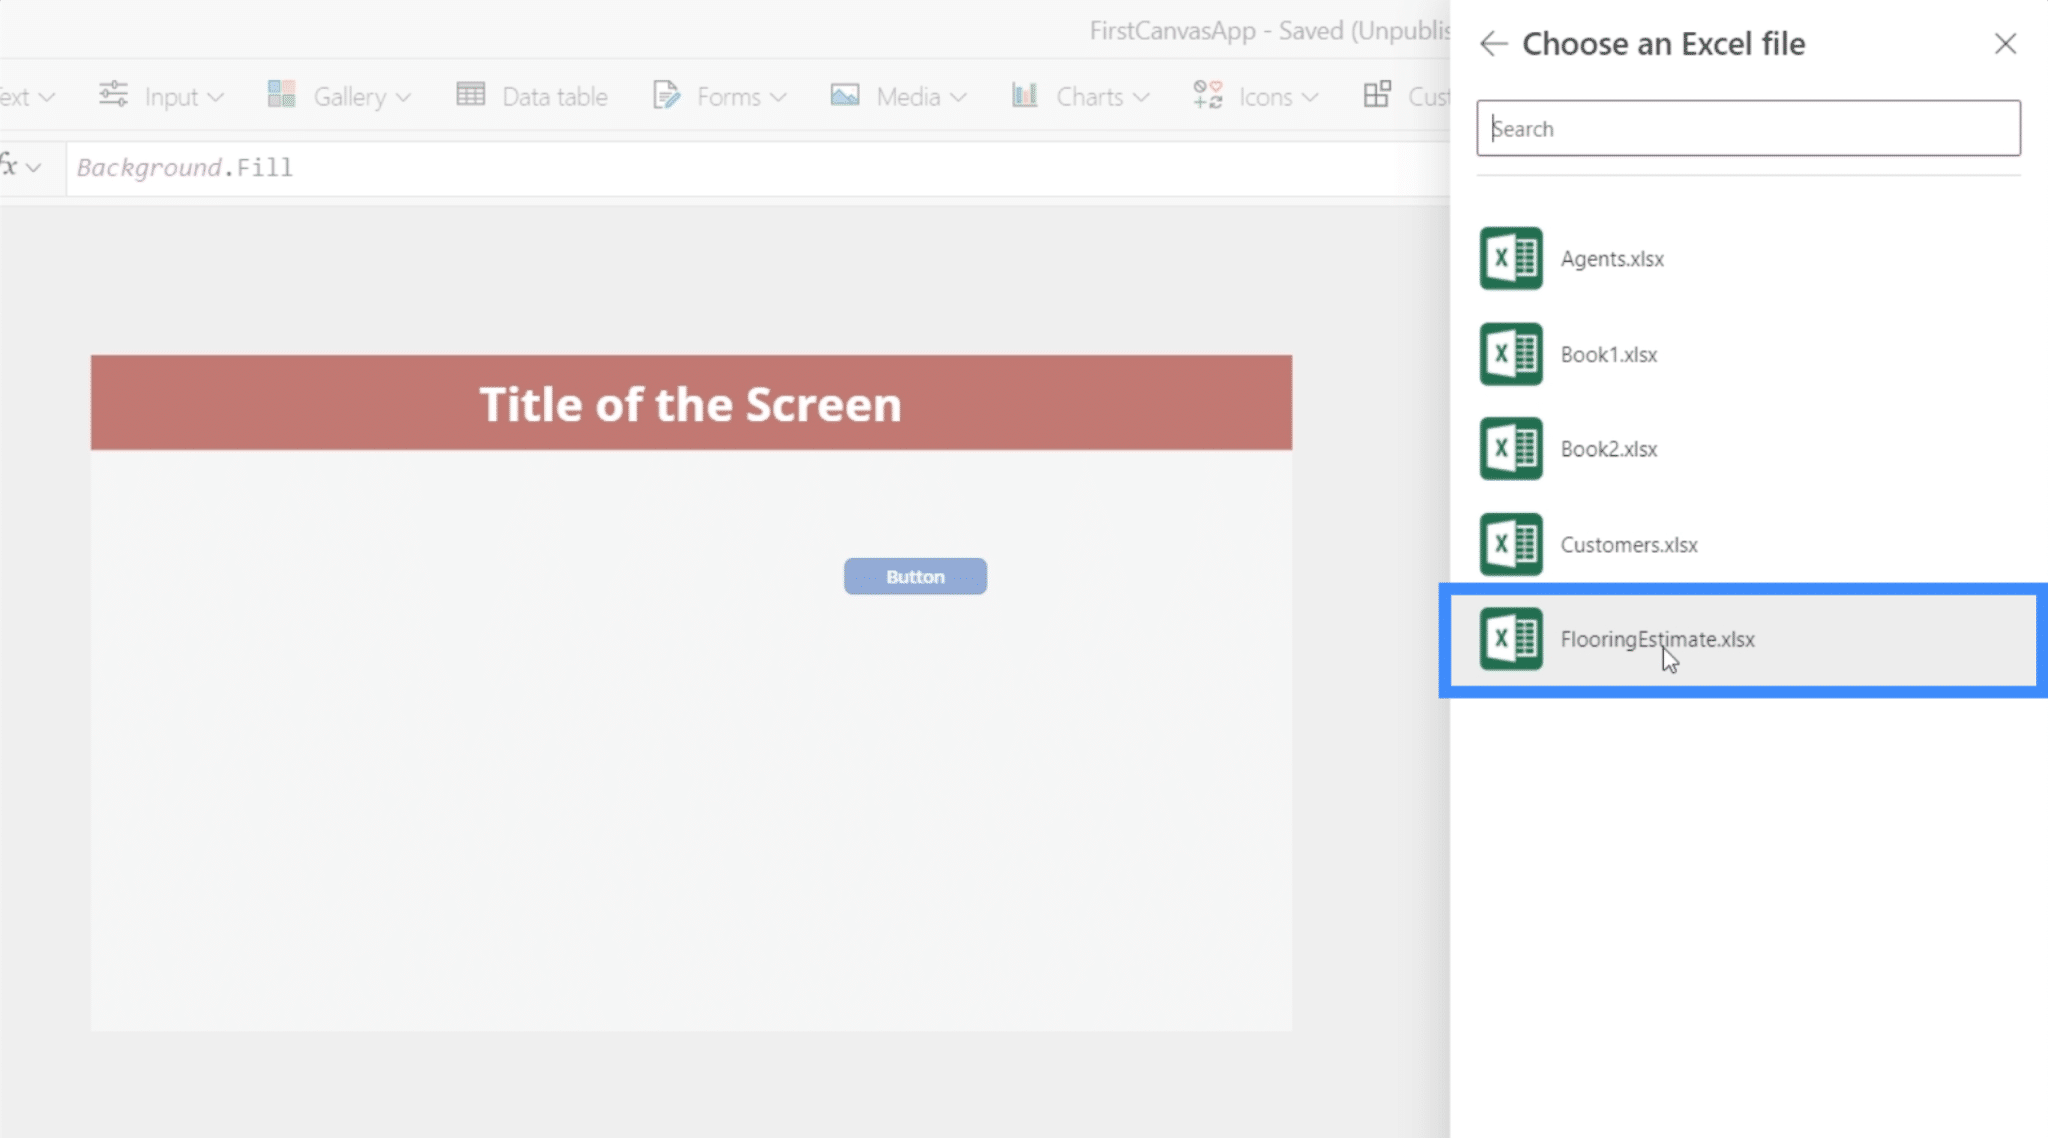Screen dimensions: 2048x1138
Task: Click the Forms edit icon
Action: [x=666, y=95]
